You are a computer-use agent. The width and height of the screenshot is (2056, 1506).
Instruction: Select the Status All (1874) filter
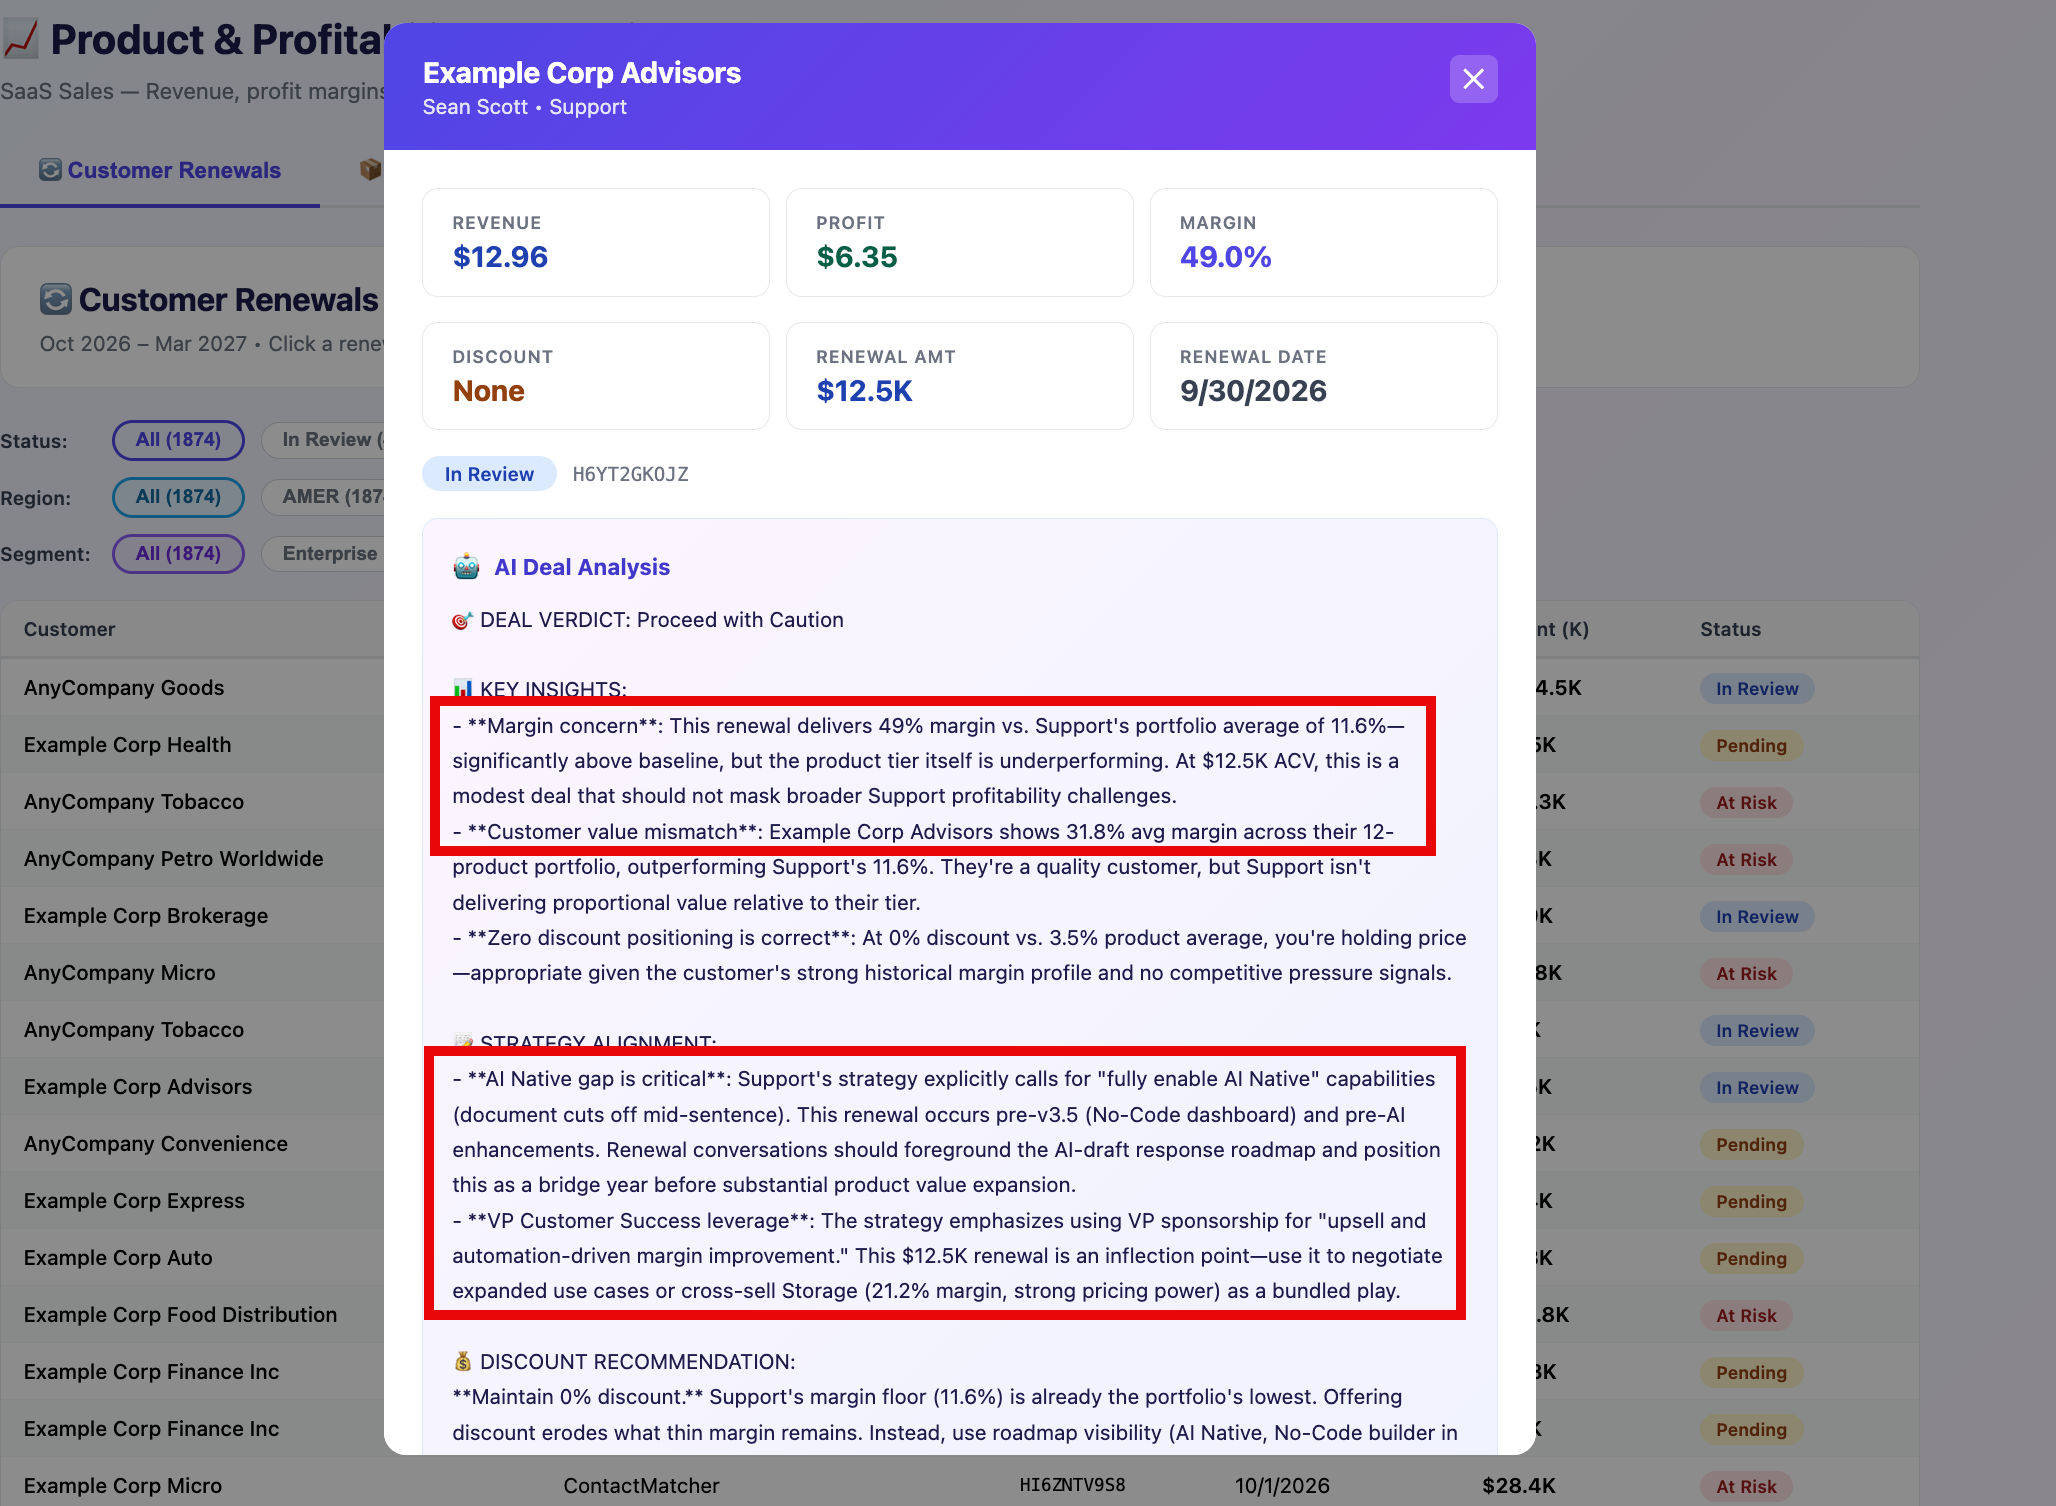(178, 440)
